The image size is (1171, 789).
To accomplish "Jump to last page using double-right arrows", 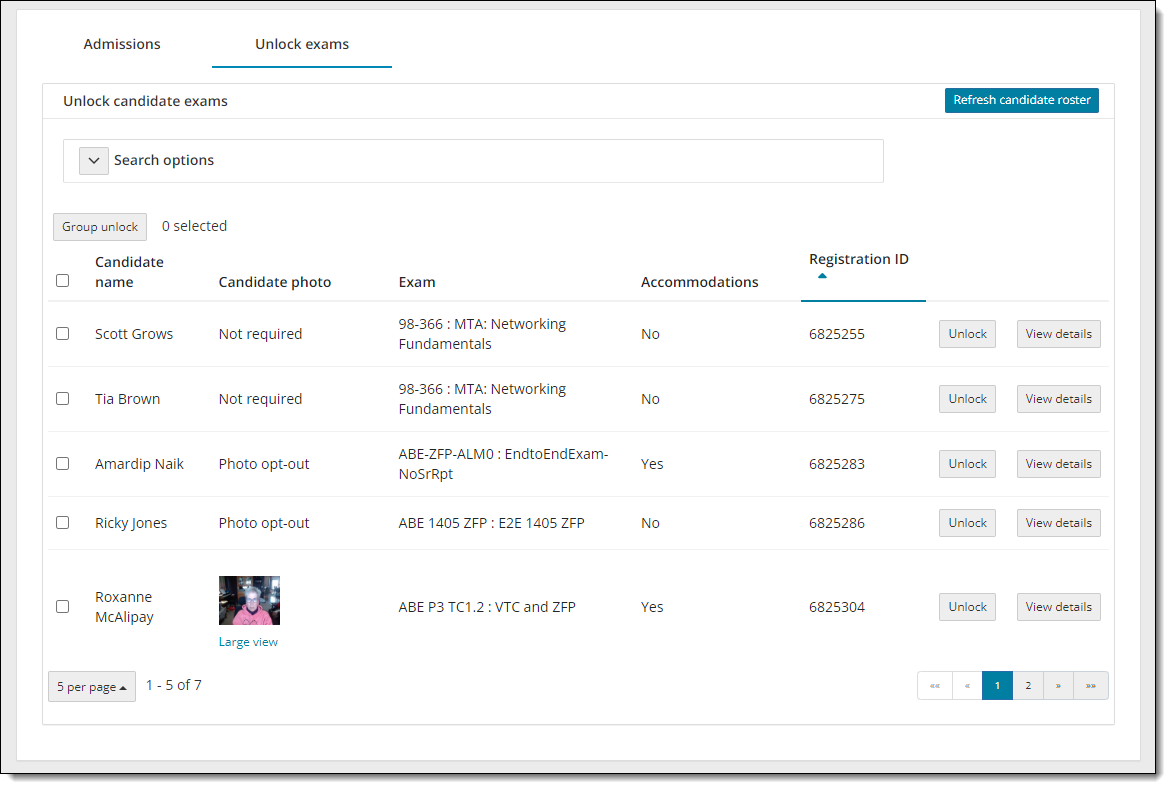I will [x=1090, y=686].
